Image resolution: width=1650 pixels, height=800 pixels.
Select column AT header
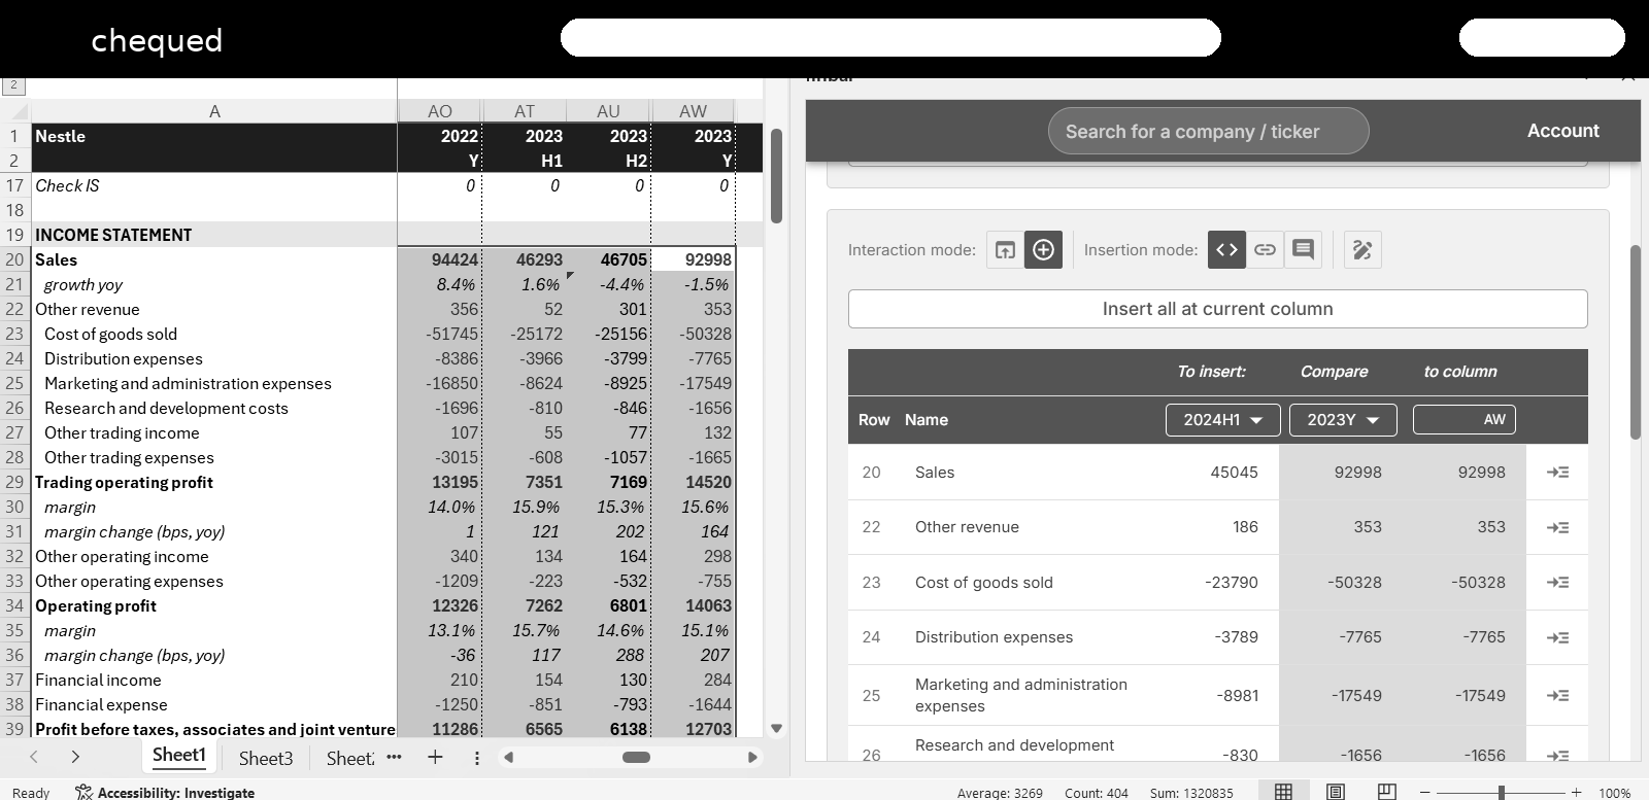coord(524,111)
